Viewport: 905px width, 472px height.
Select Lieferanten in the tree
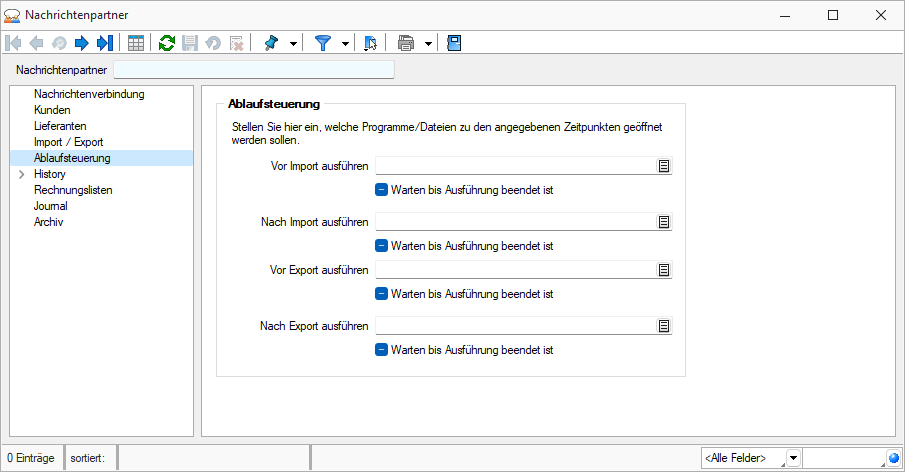pos(60,126)
